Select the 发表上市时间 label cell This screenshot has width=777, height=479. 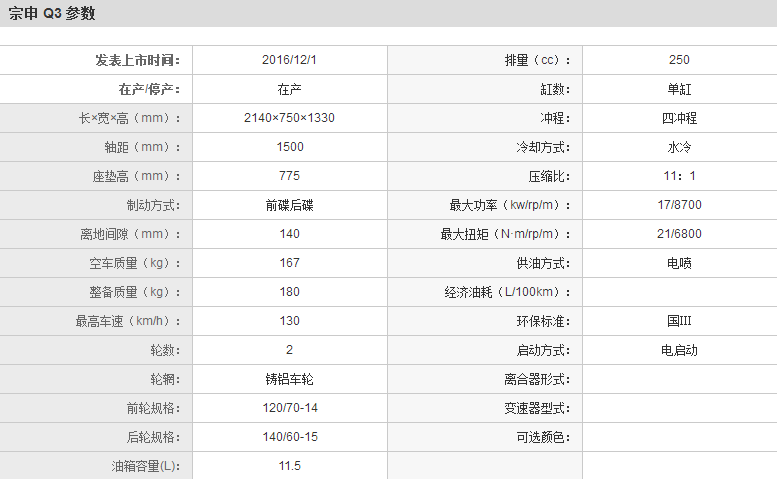[x=138, y=60]
